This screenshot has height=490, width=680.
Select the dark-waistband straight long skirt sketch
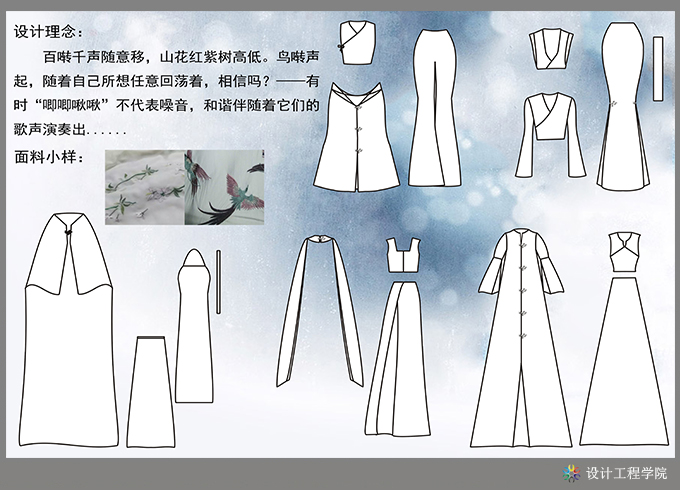(x=151, y=392)
